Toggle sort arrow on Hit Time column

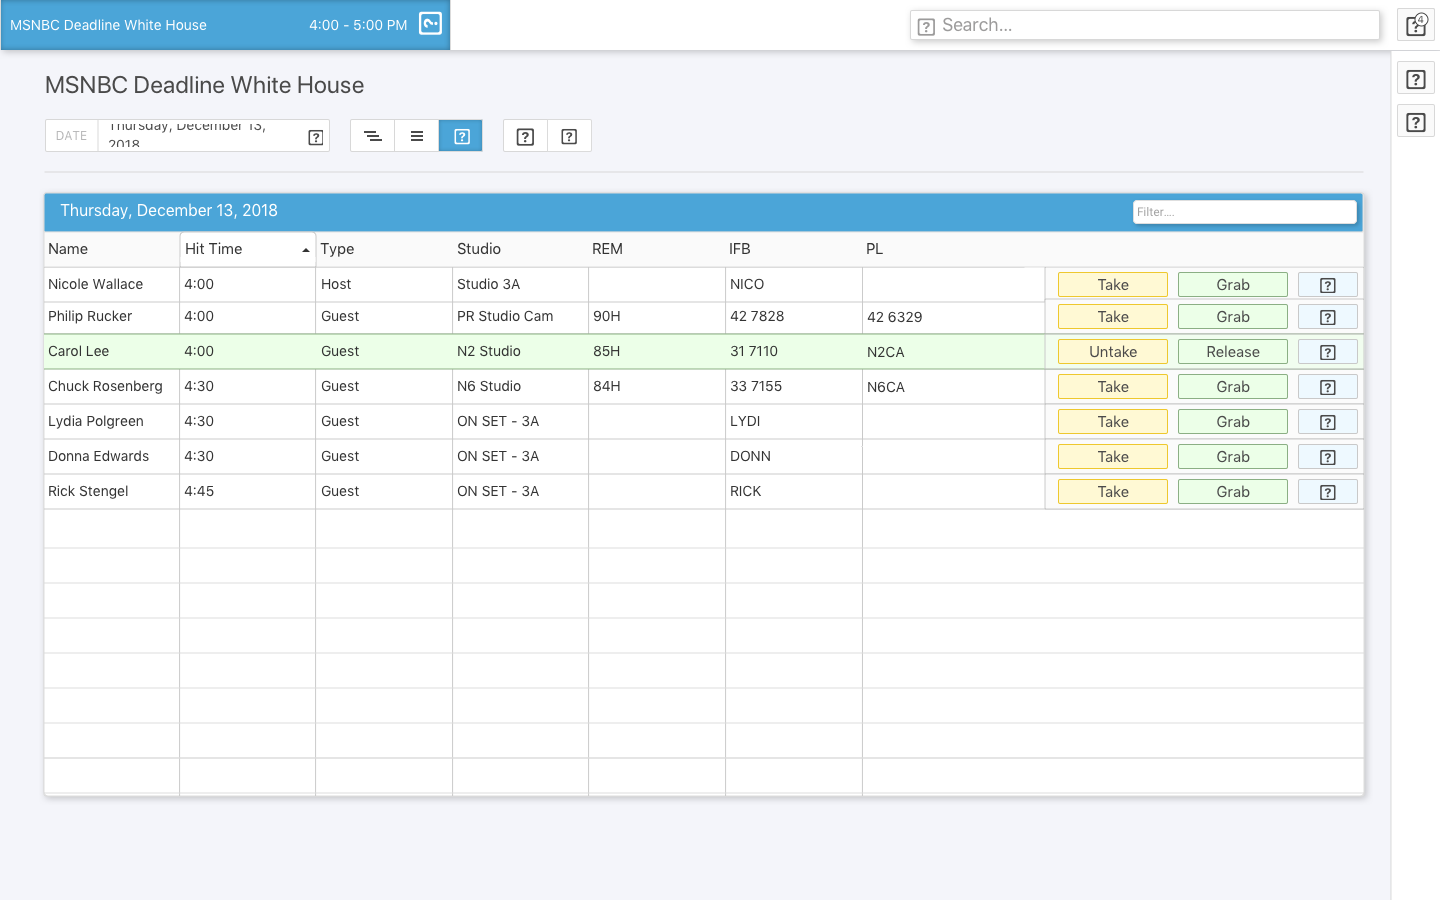tap(305, 250)
